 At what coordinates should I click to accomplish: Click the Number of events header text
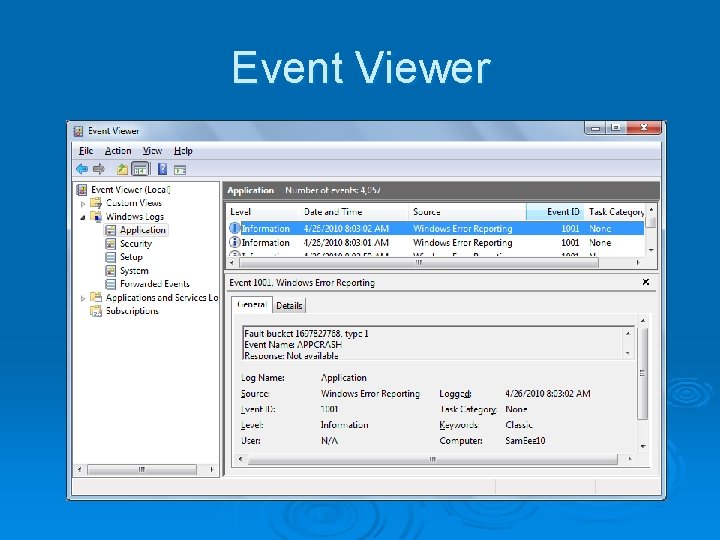tap(332, 190)
